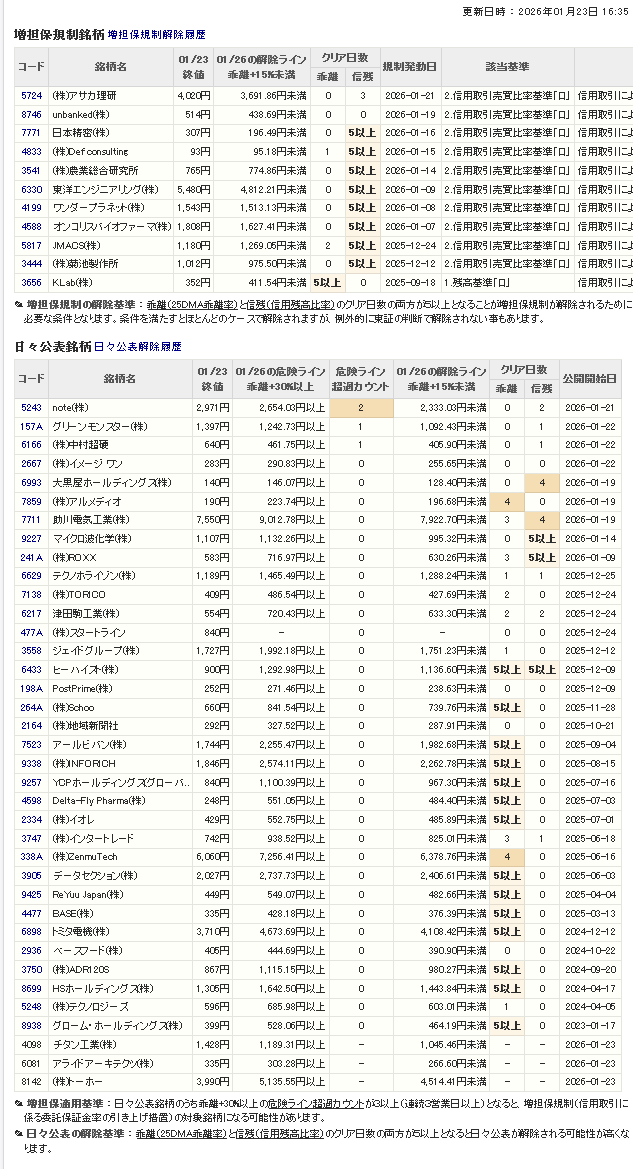Click the 規制発動日 column header

pos(410,66)
